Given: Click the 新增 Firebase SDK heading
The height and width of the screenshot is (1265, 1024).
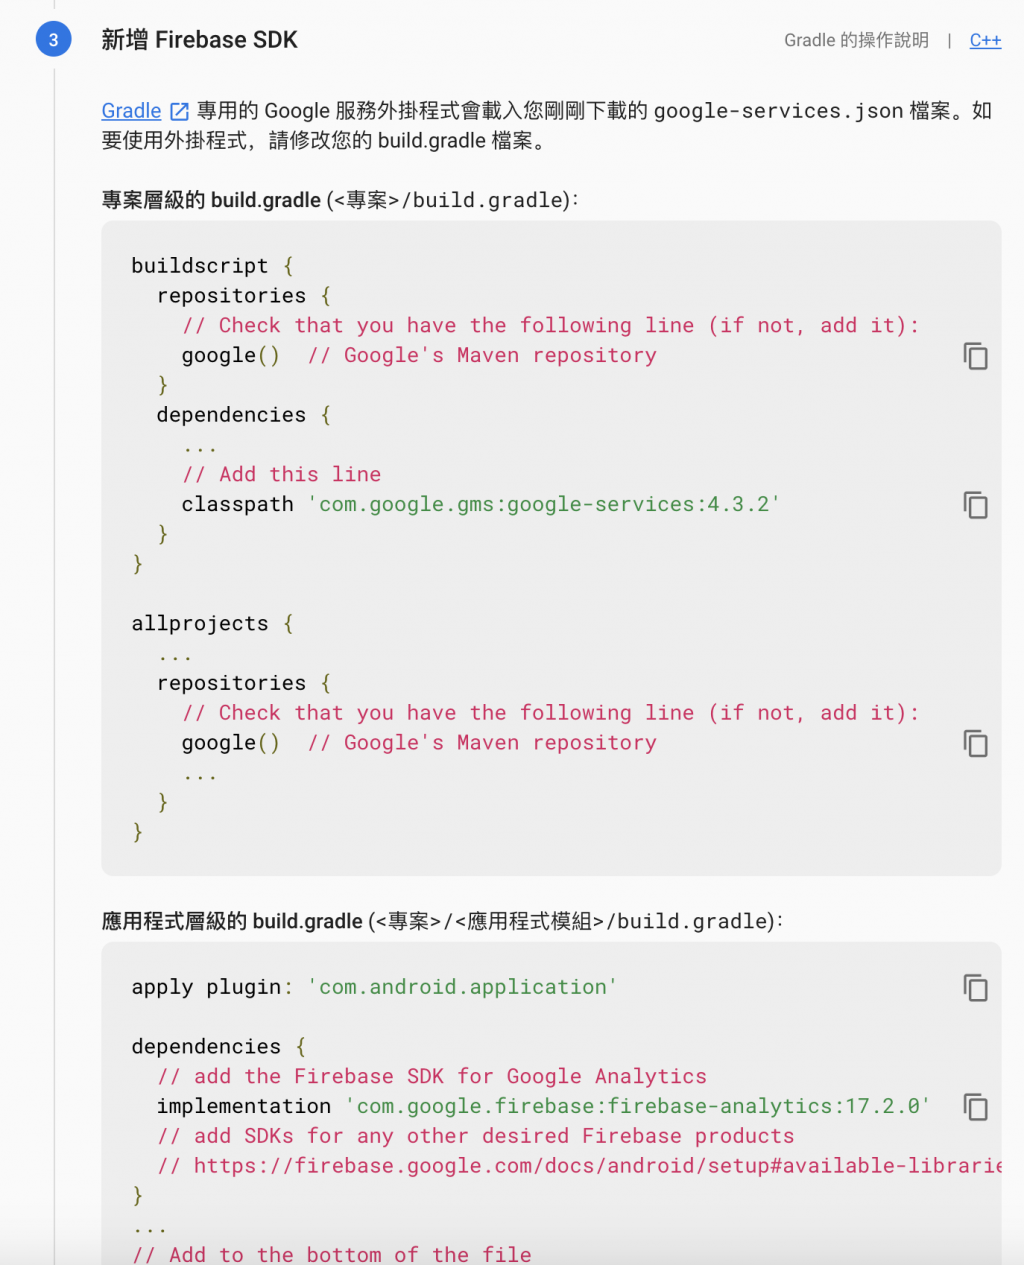Looking at the screenshot, I should click(200, 40).
